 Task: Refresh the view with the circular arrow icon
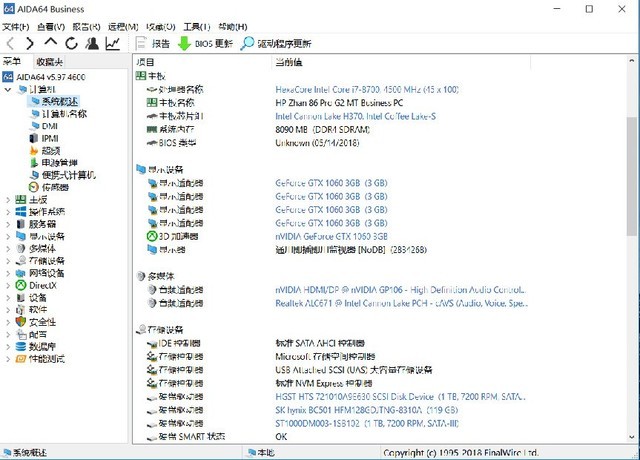pos(71,43)
